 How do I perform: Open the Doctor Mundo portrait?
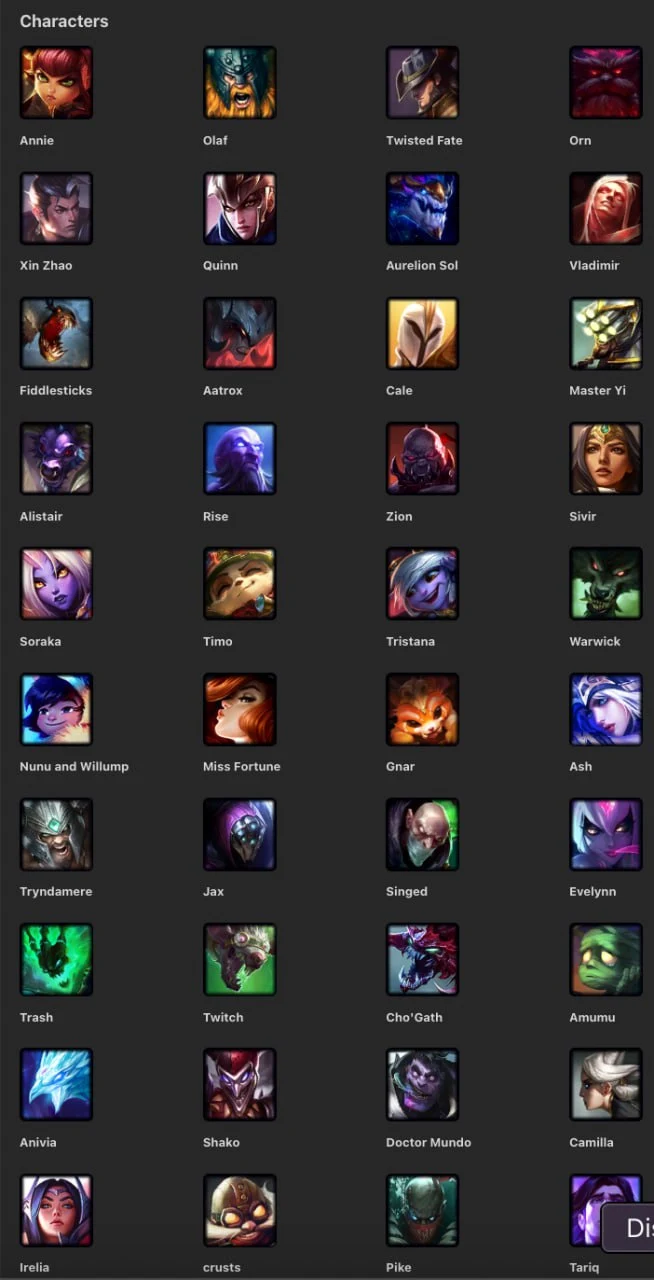[422, 1085]
